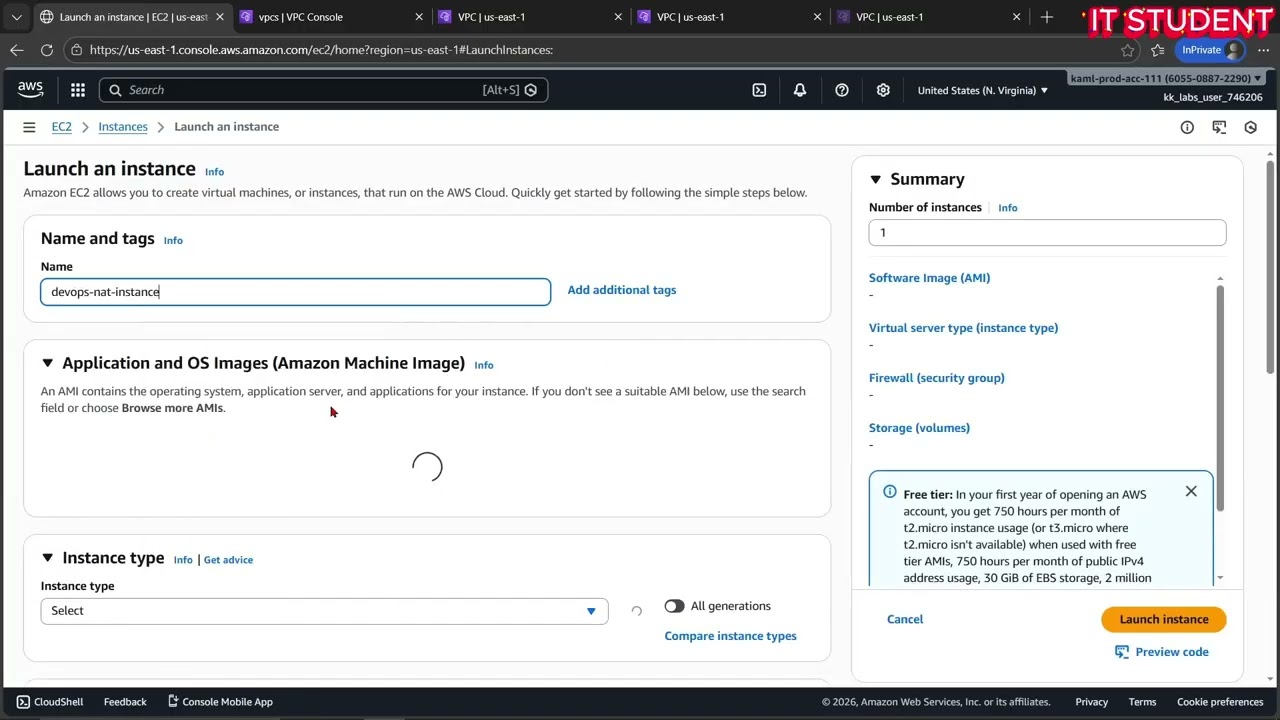Screen dimensions: 1280x720
Task: Click the InPrivate profile button
Action: tap(1210, 50)
